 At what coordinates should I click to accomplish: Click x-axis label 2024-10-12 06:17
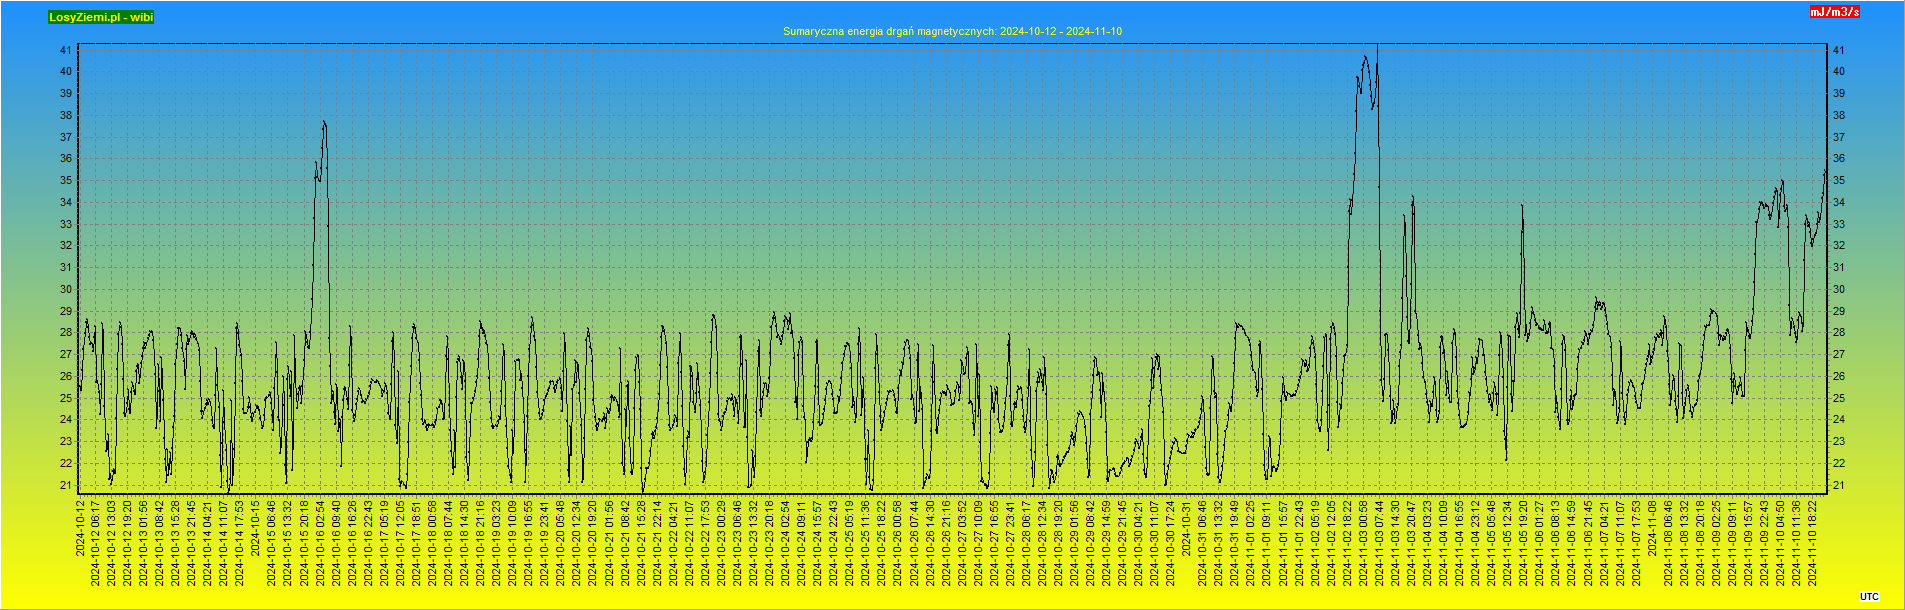tap(96, 543)
